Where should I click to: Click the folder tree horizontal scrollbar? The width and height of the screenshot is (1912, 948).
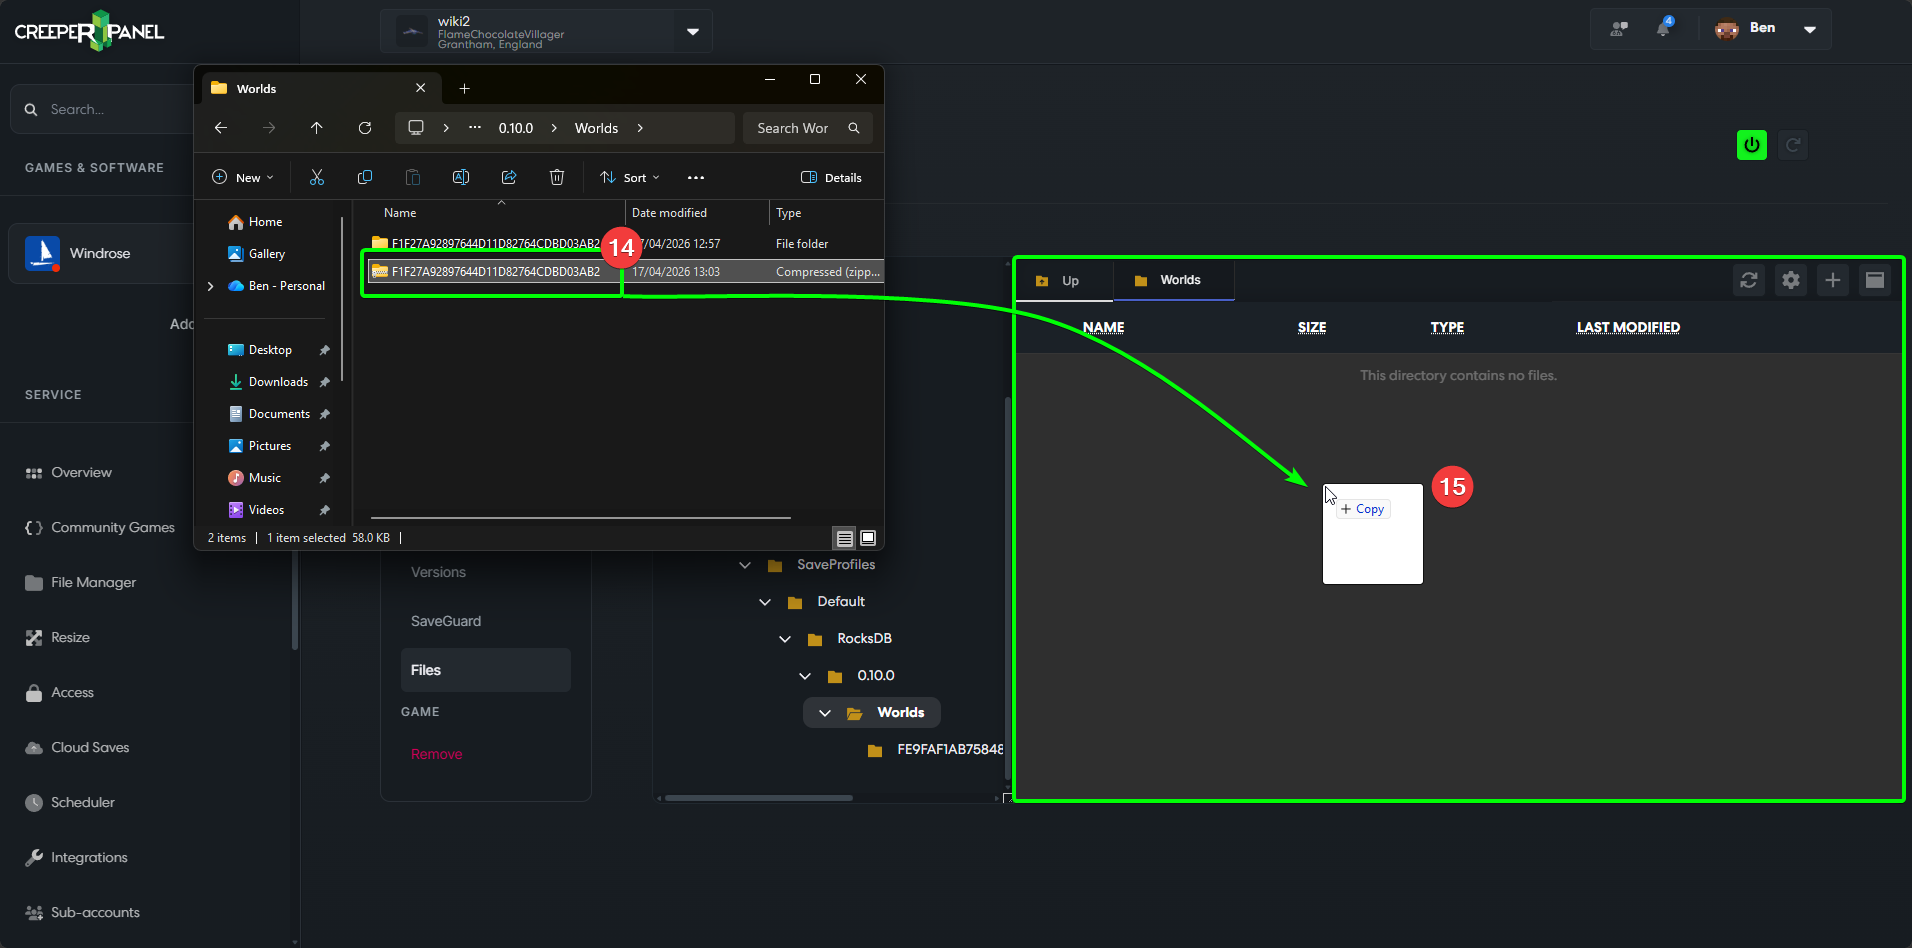758,798
